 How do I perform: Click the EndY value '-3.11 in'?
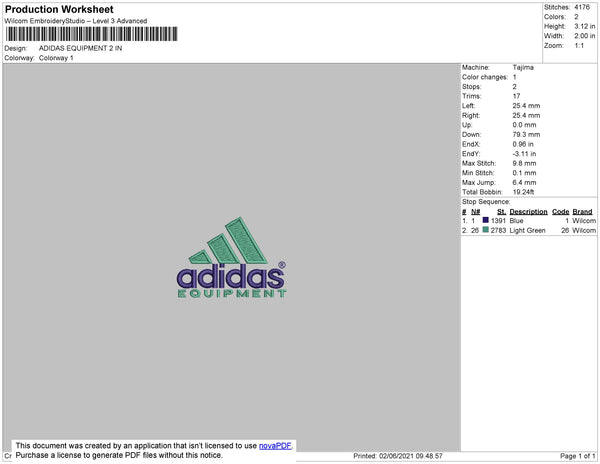[x=524, y=154]
